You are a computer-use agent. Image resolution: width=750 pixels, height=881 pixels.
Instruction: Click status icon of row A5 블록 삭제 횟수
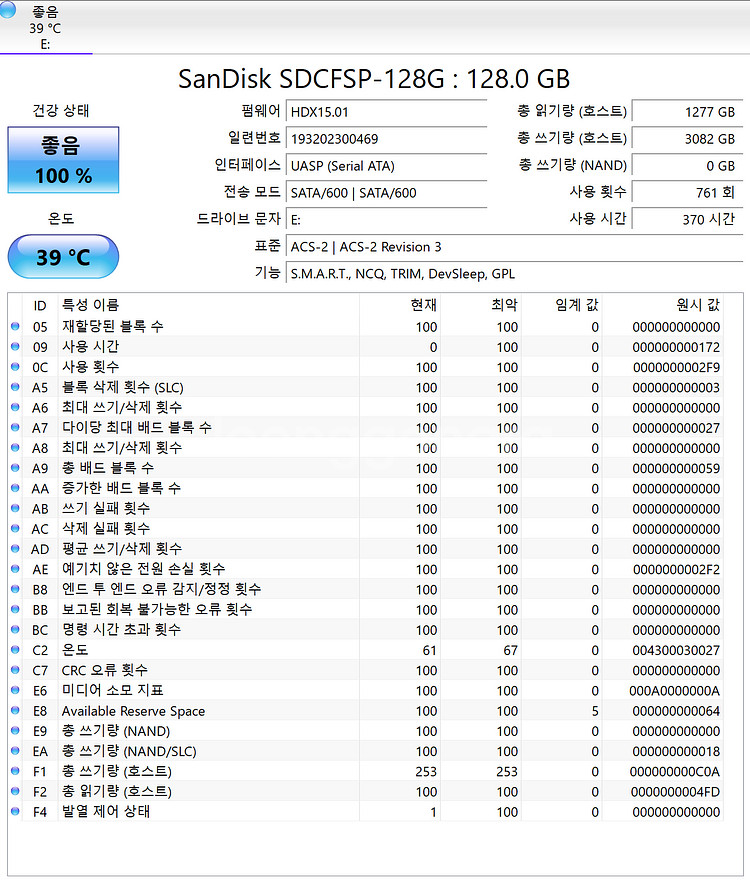[x=15, y=387]
